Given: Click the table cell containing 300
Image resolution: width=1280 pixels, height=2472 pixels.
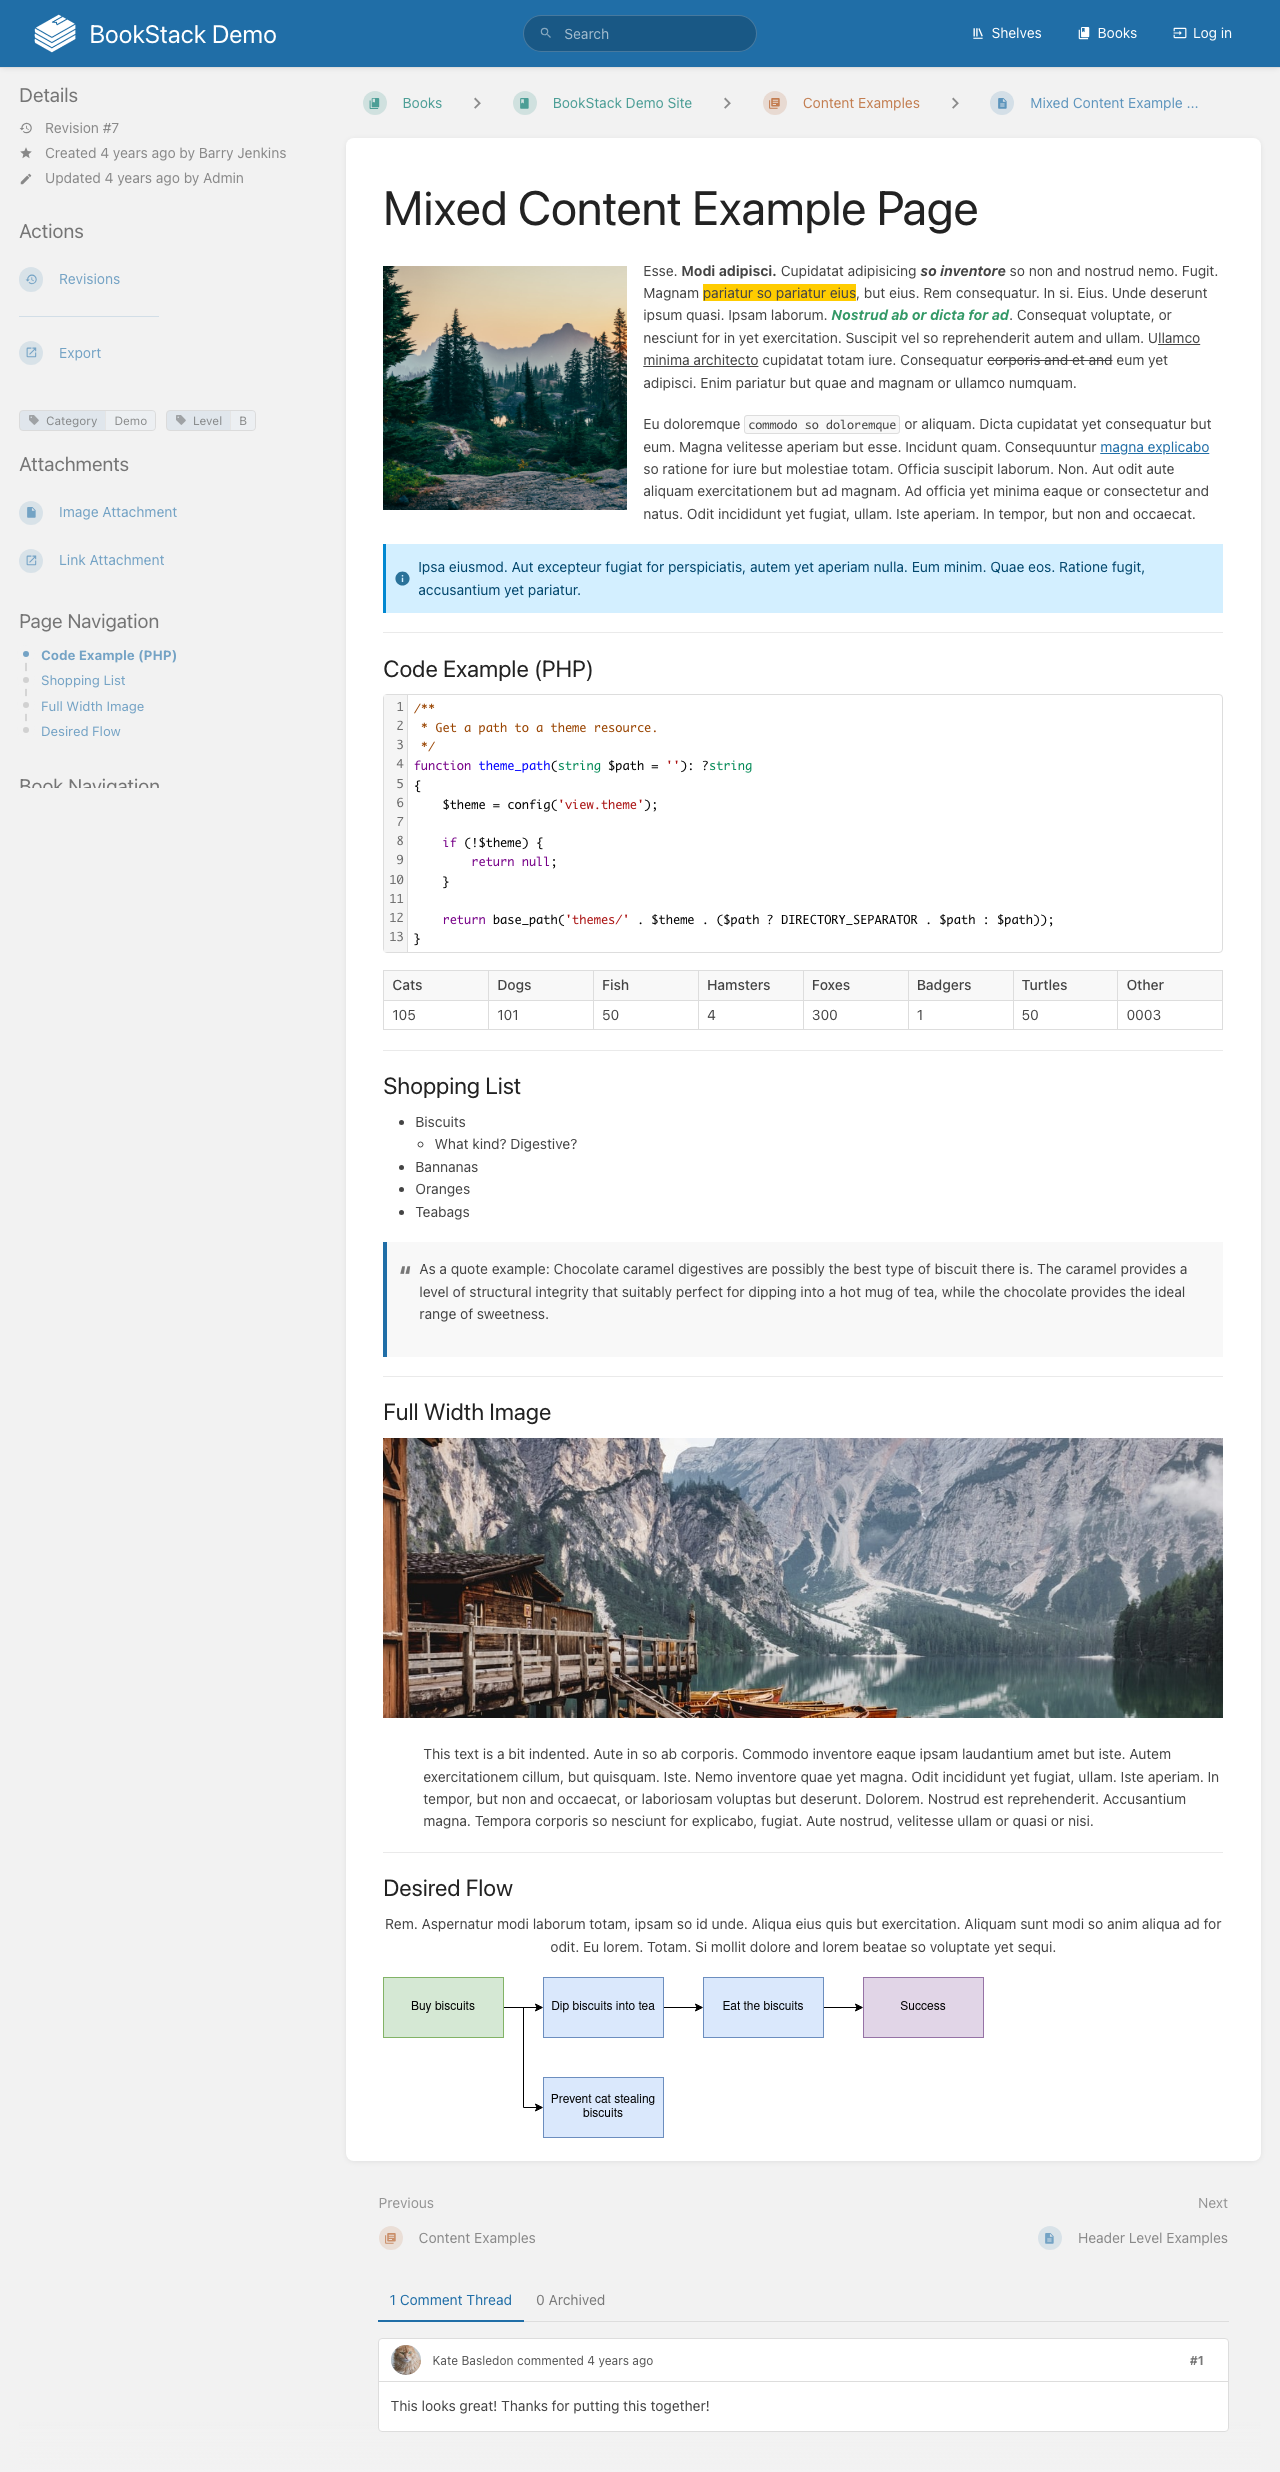Looking at the screenshot, I should [855, 1014].
